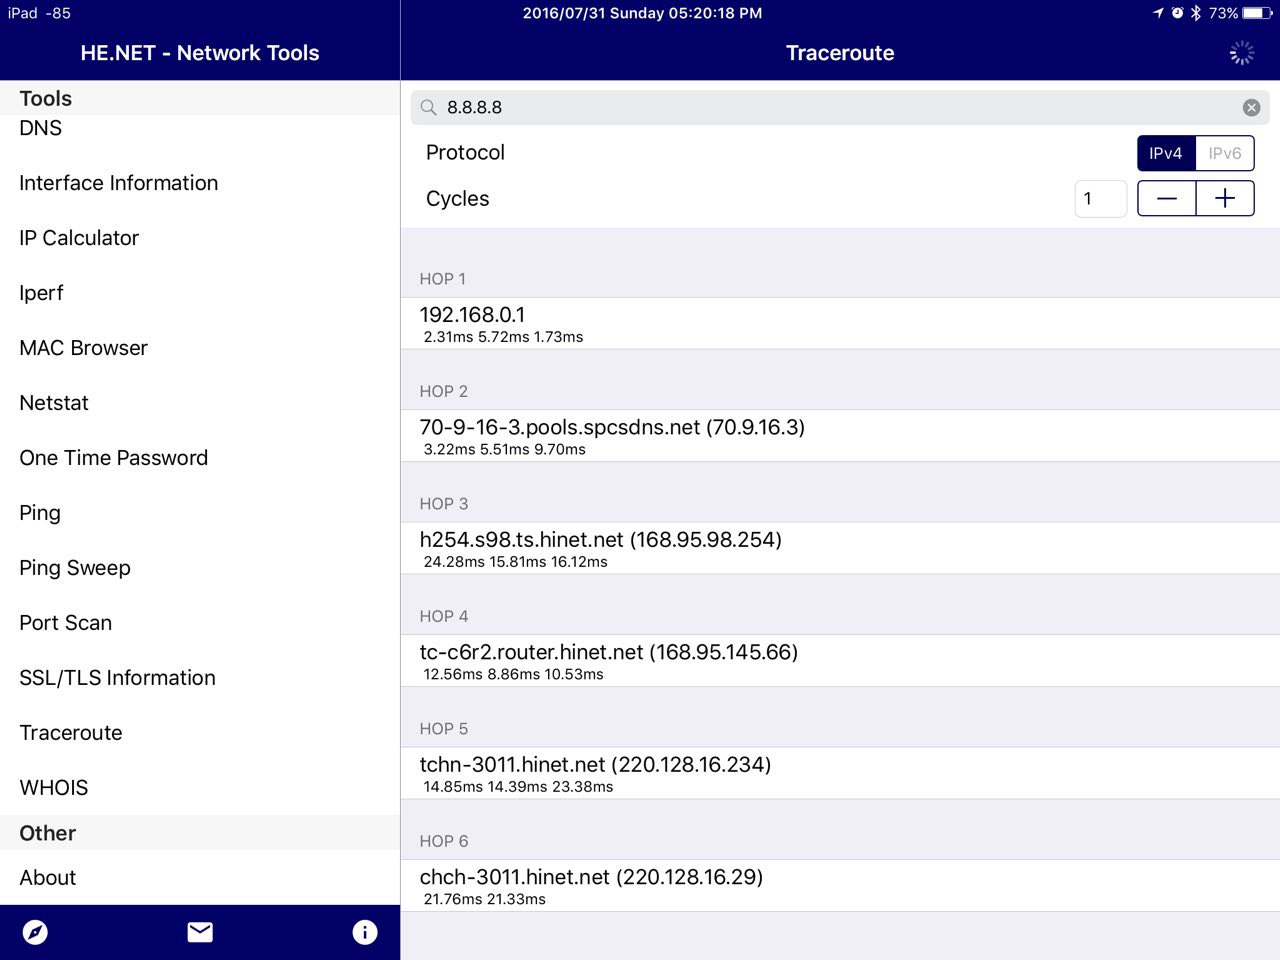This screenshot has height=960, width=1280.
Task: Tap the battery icon in status bar
Action: (1257, 13)
